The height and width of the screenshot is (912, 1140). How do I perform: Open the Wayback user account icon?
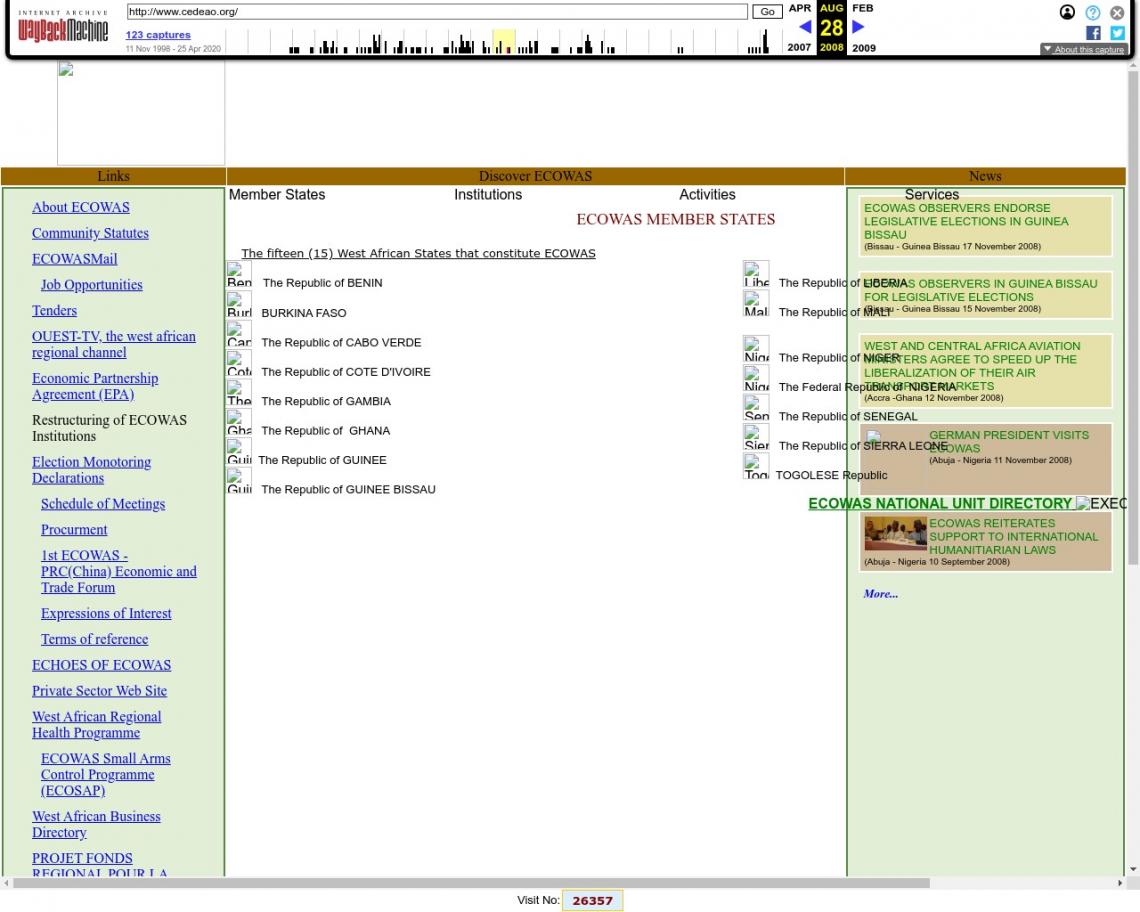[x=1067, y=12]
